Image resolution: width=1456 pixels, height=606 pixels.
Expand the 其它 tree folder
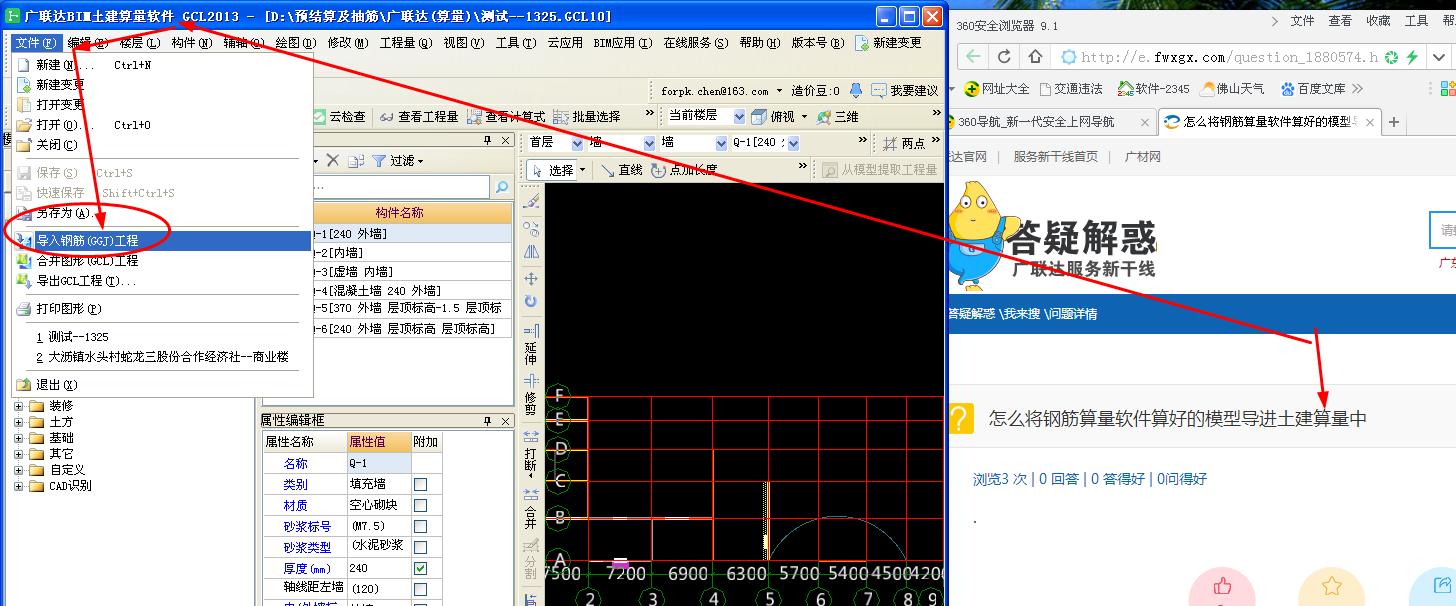[x=19, y=454]
